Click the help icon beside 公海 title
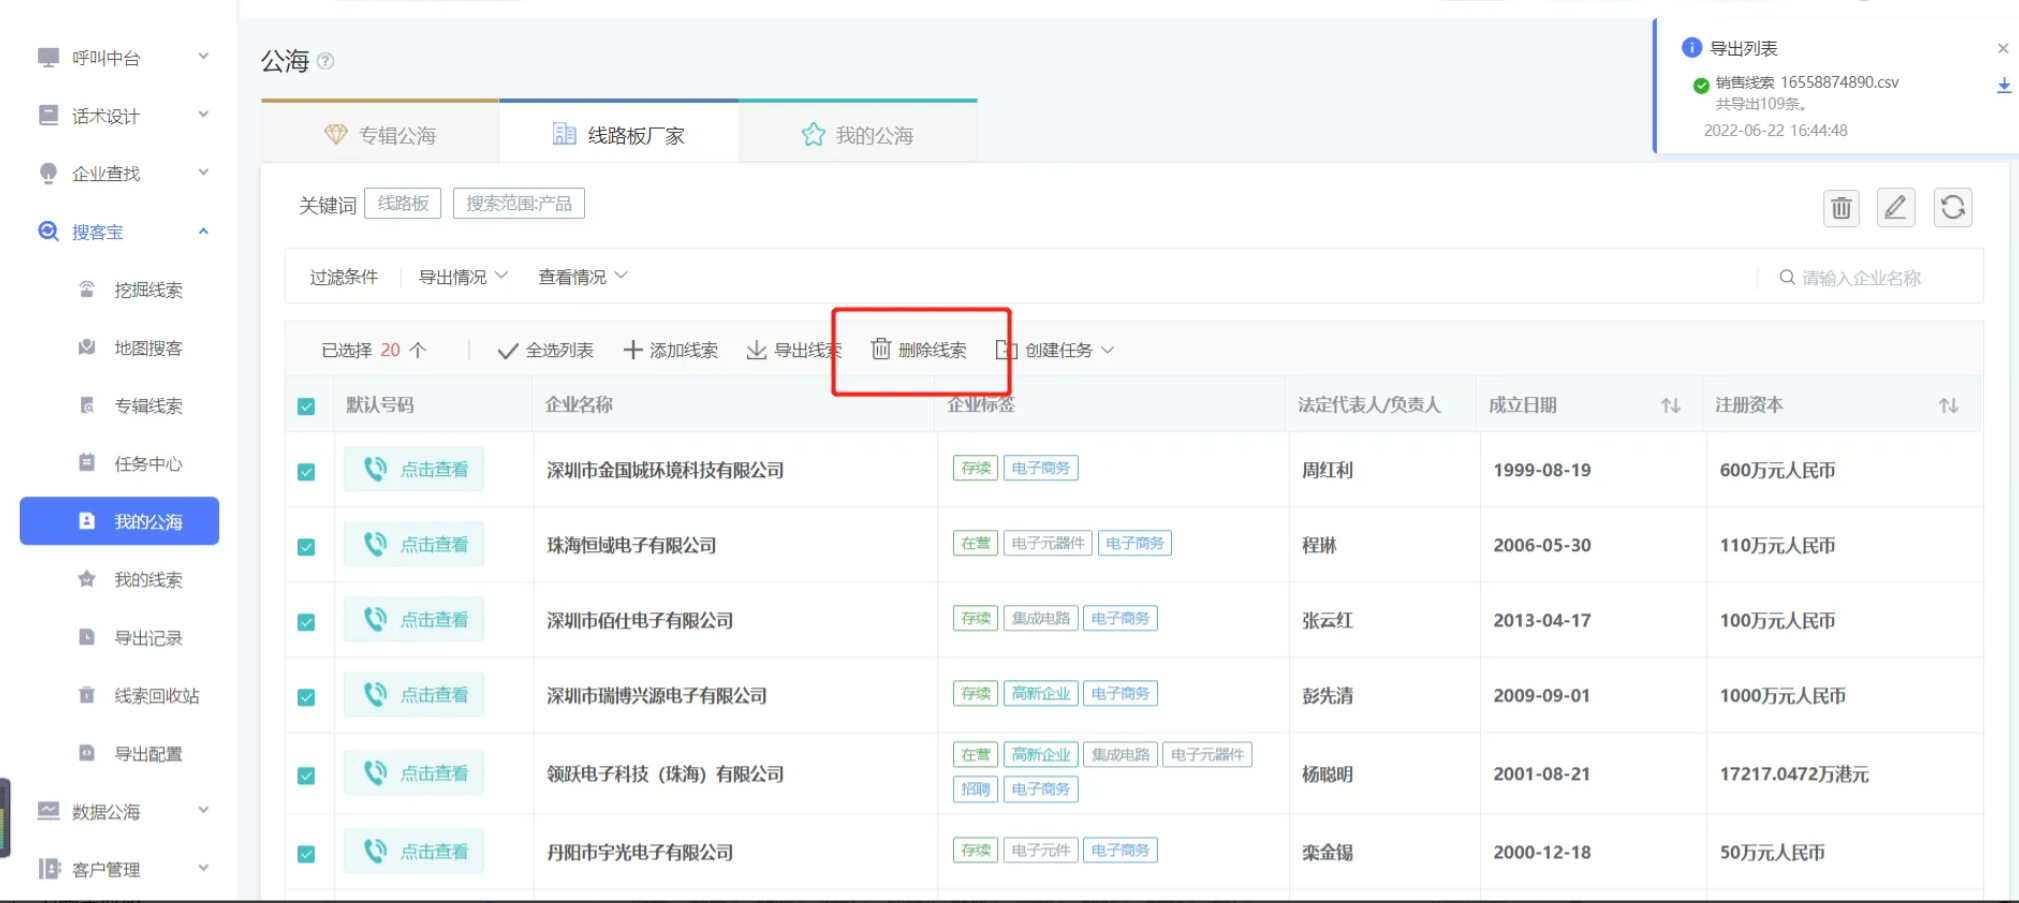This screenshot has height=903, width=2019. 325,61
